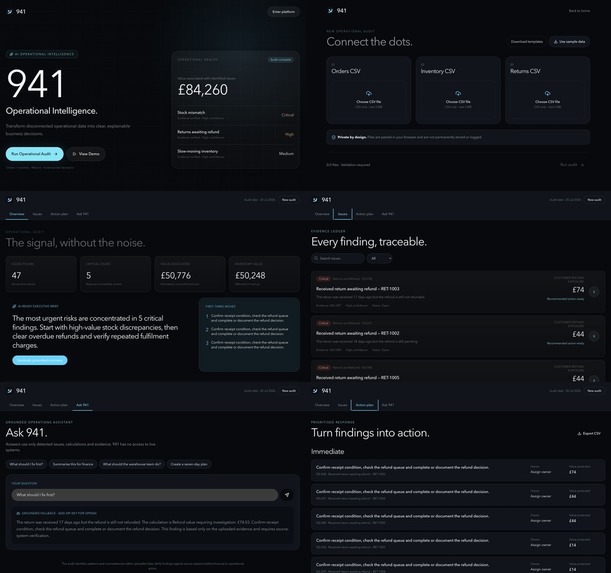Click the 941 logo above The signal heading
The height and width of the screenshot is (573, 611).
click(16, 200)
